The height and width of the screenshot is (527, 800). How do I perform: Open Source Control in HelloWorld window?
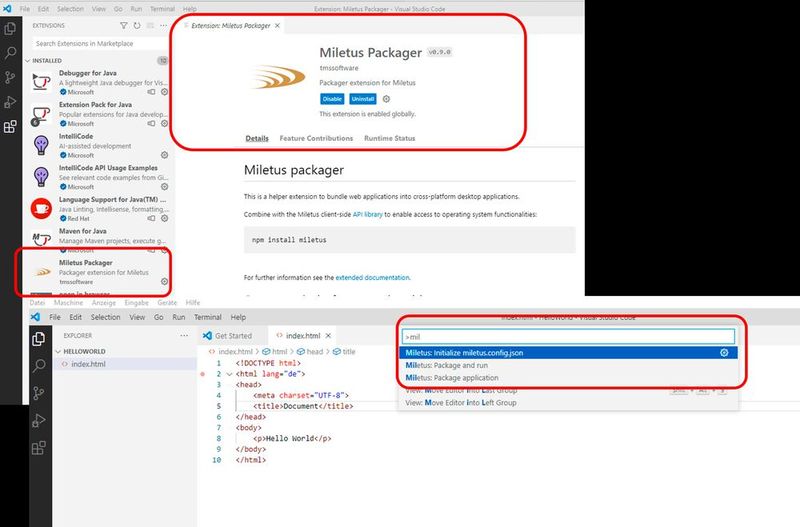39,393
